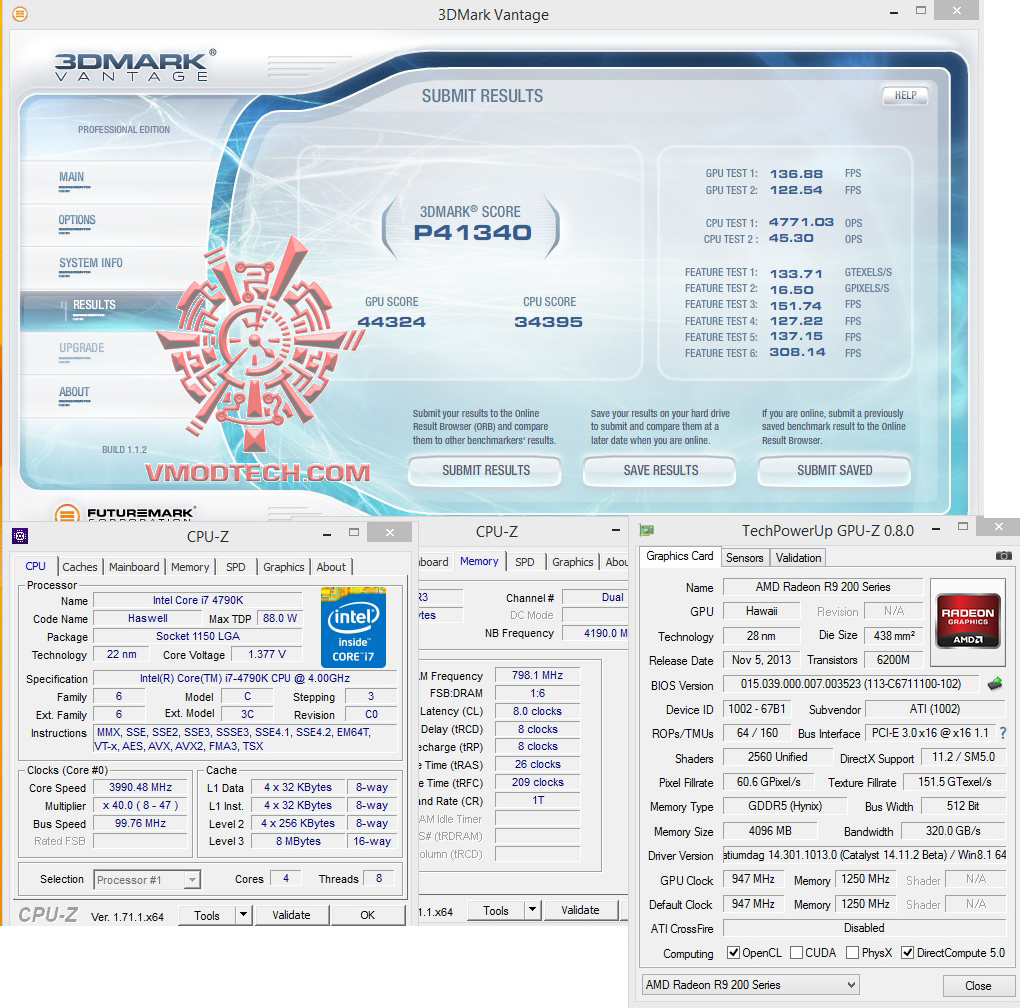Click Core Speed value 3990.48 MHz
Screen dimensions: 1020x1008
click(141, 787)
